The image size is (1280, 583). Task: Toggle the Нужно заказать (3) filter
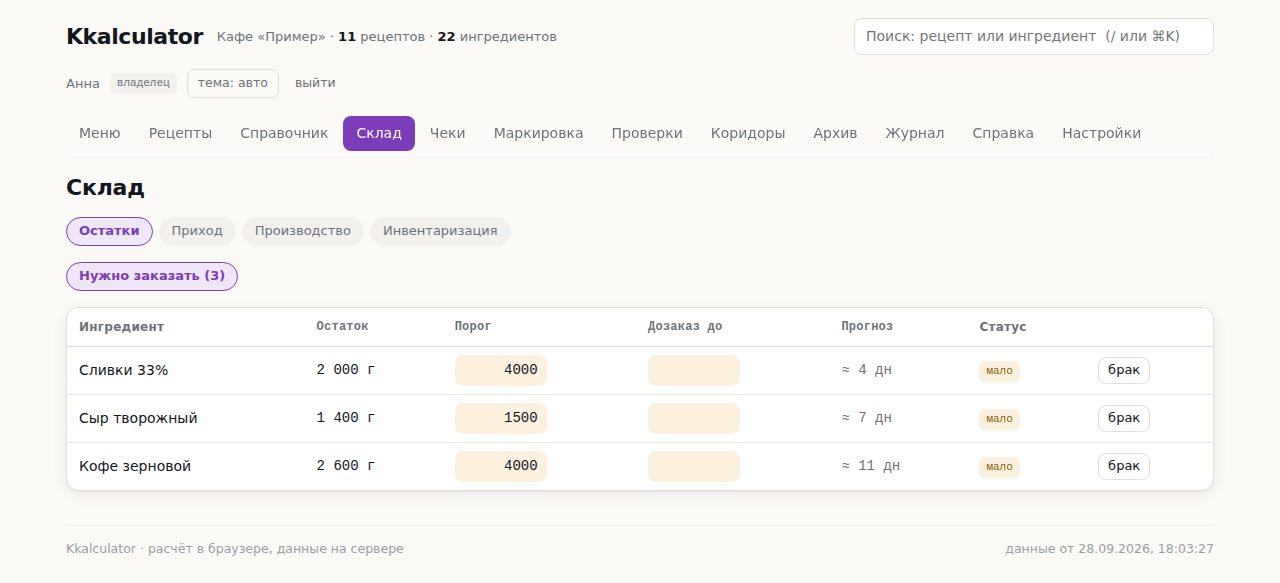(152, 276)
